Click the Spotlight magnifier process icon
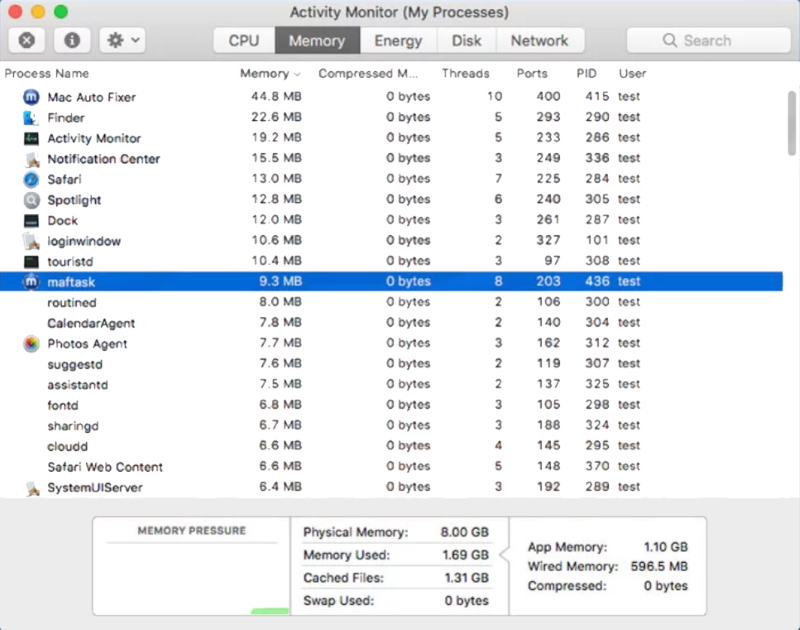The width and height of the screenshot is (800, 630). click(30, 200)
